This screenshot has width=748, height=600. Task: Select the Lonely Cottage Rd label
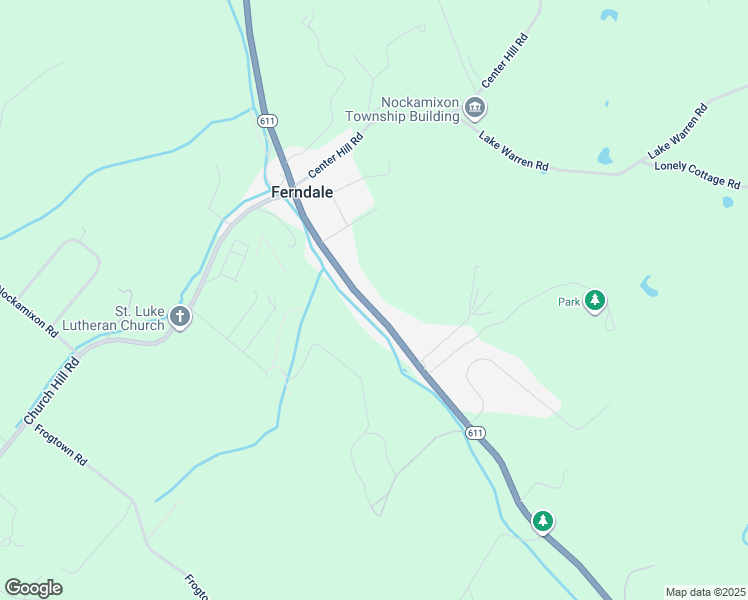pyautogui.click(x=697, y=175)
